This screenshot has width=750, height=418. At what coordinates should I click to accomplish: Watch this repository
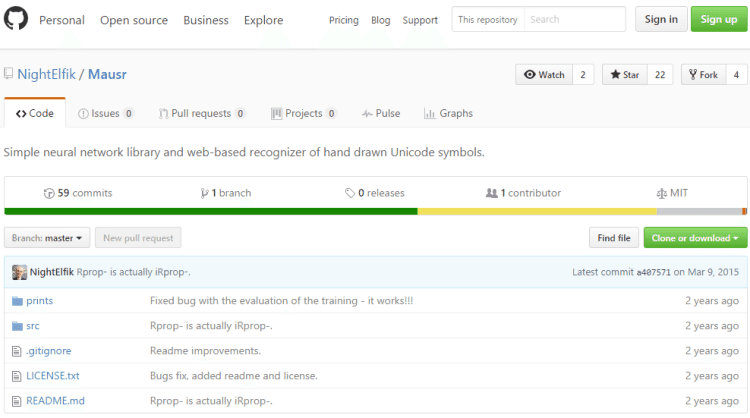(544, 75)
